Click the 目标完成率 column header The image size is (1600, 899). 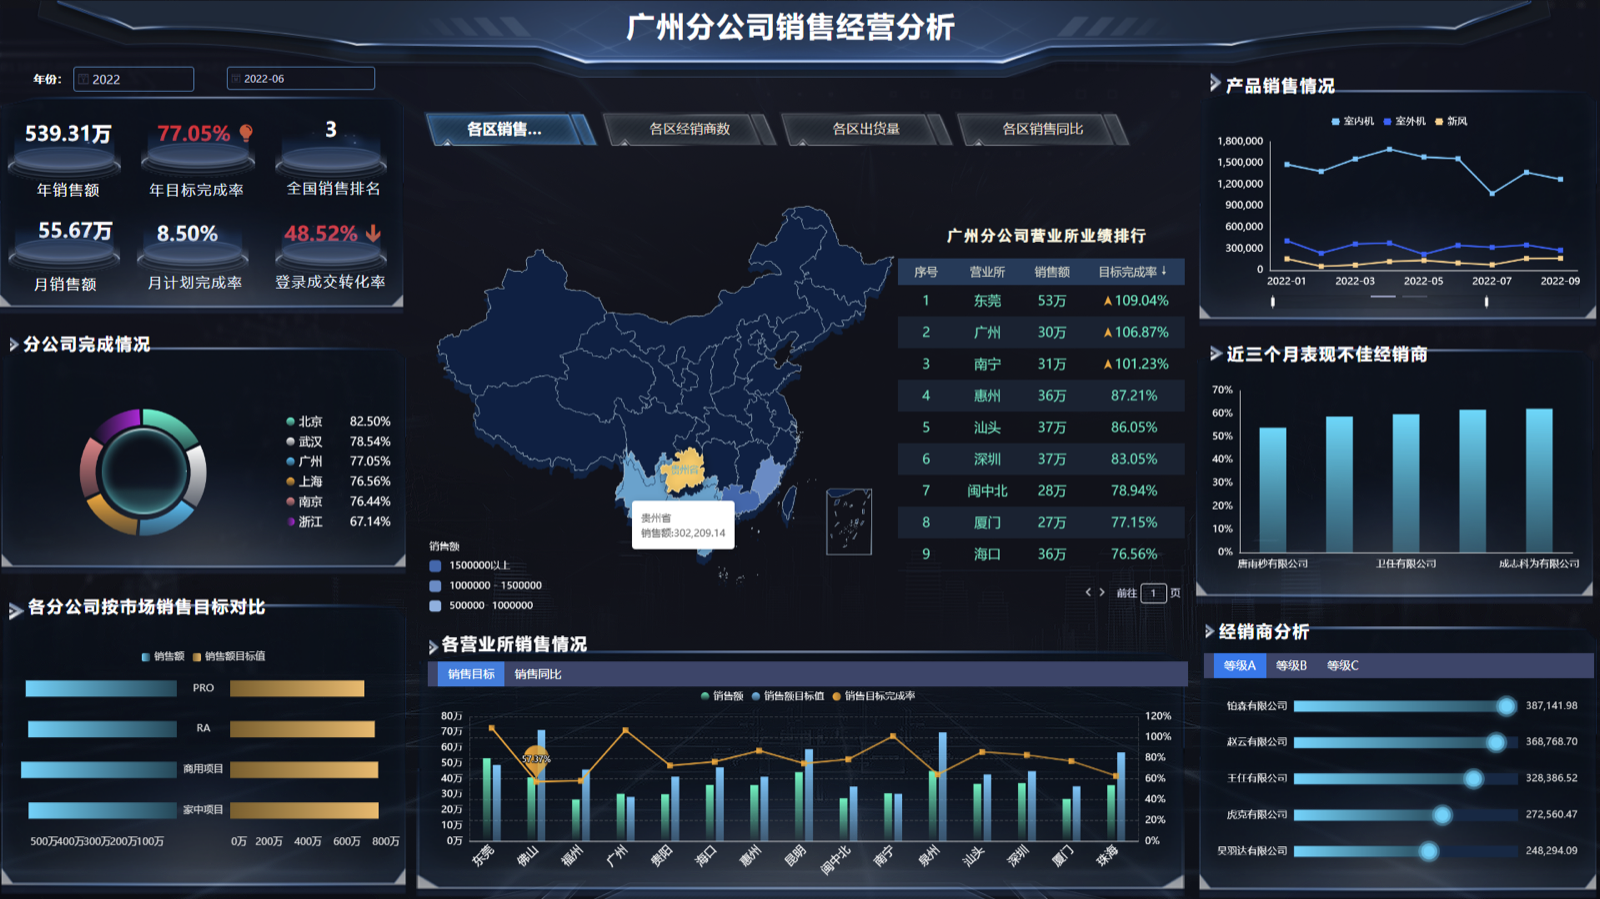[x=1127, y=272]
